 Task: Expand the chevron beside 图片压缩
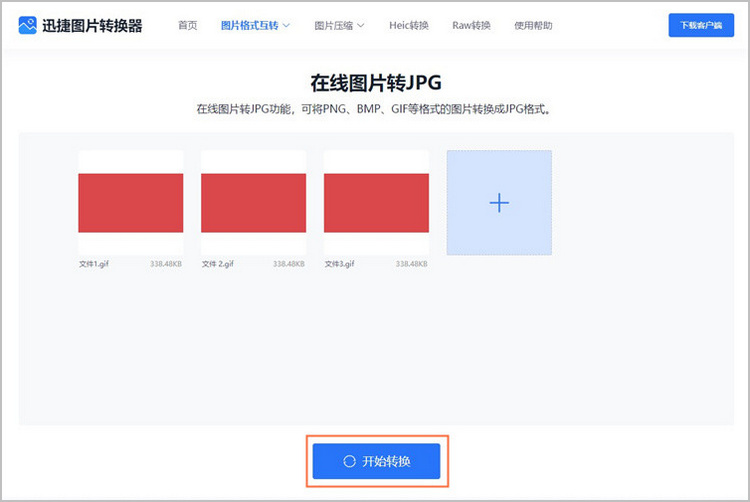click(361, 25)
